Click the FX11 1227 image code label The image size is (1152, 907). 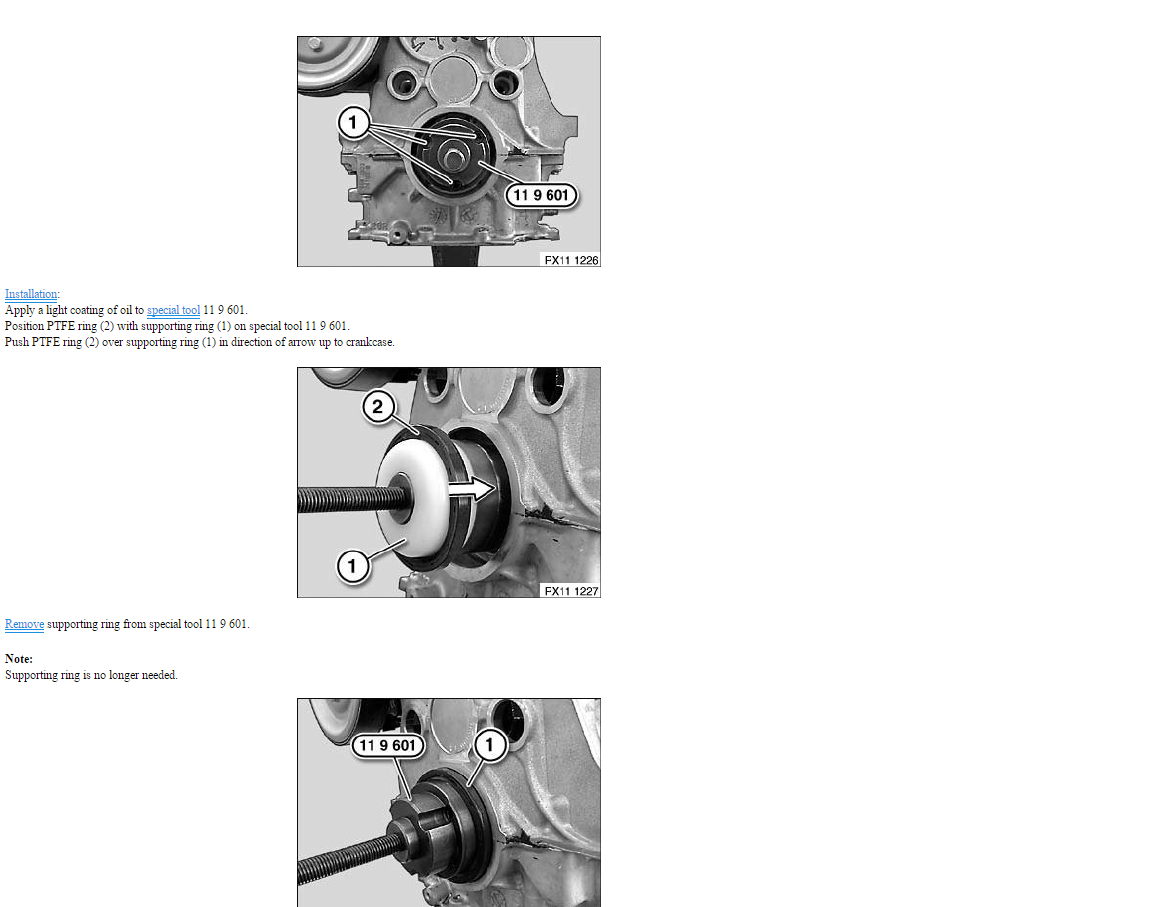tap(571, 591)
